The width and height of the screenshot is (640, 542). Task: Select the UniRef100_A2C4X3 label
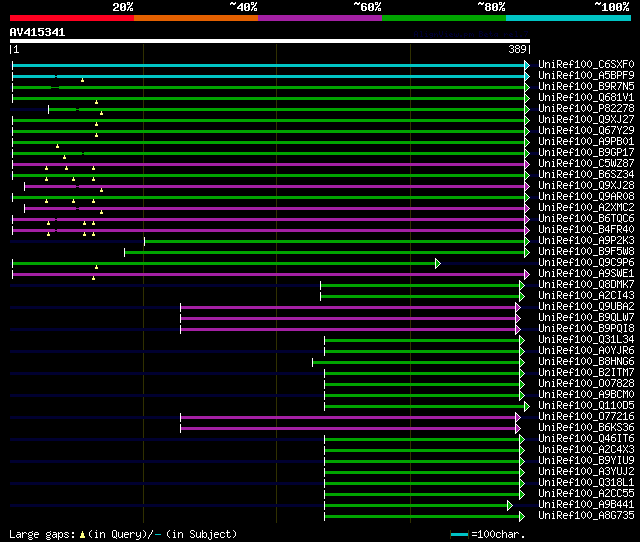(586, 450)
